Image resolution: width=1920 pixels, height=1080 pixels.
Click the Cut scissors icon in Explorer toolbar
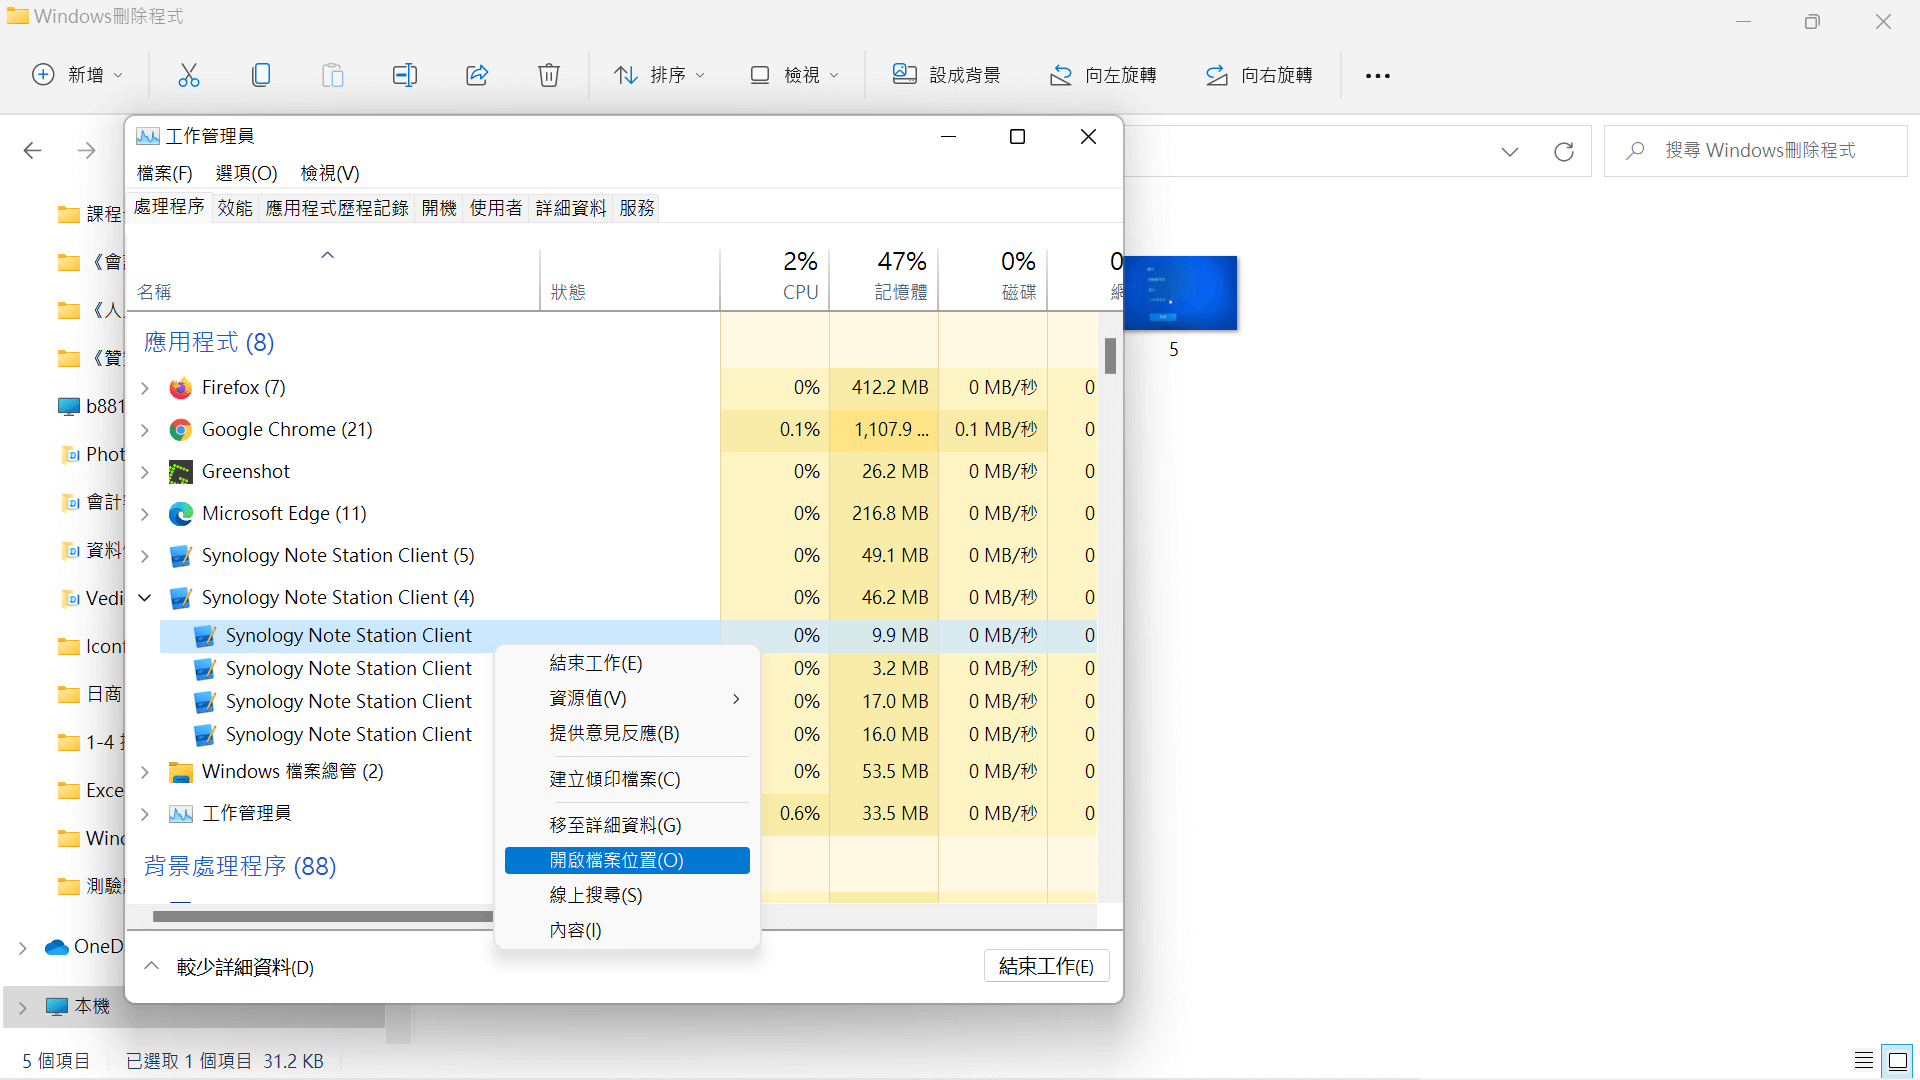click(189, 75)
